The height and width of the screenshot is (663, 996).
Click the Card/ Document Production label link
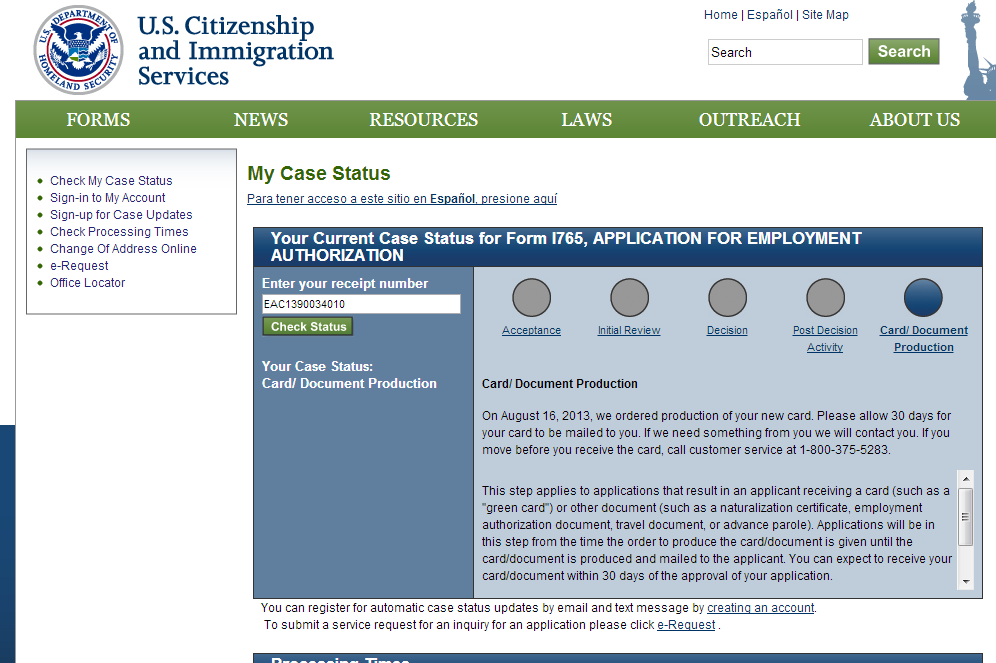[924, 338]
